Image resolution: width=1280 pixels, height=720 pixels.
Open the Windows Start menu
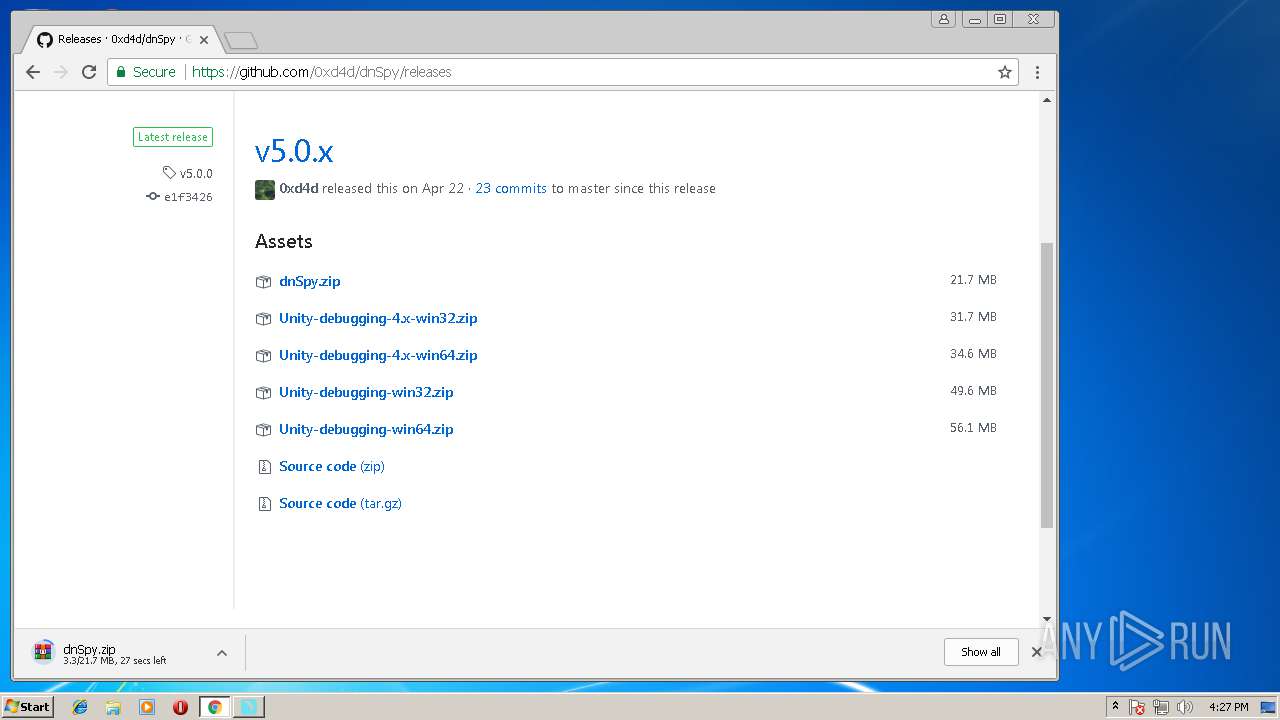tap(27, 706)
